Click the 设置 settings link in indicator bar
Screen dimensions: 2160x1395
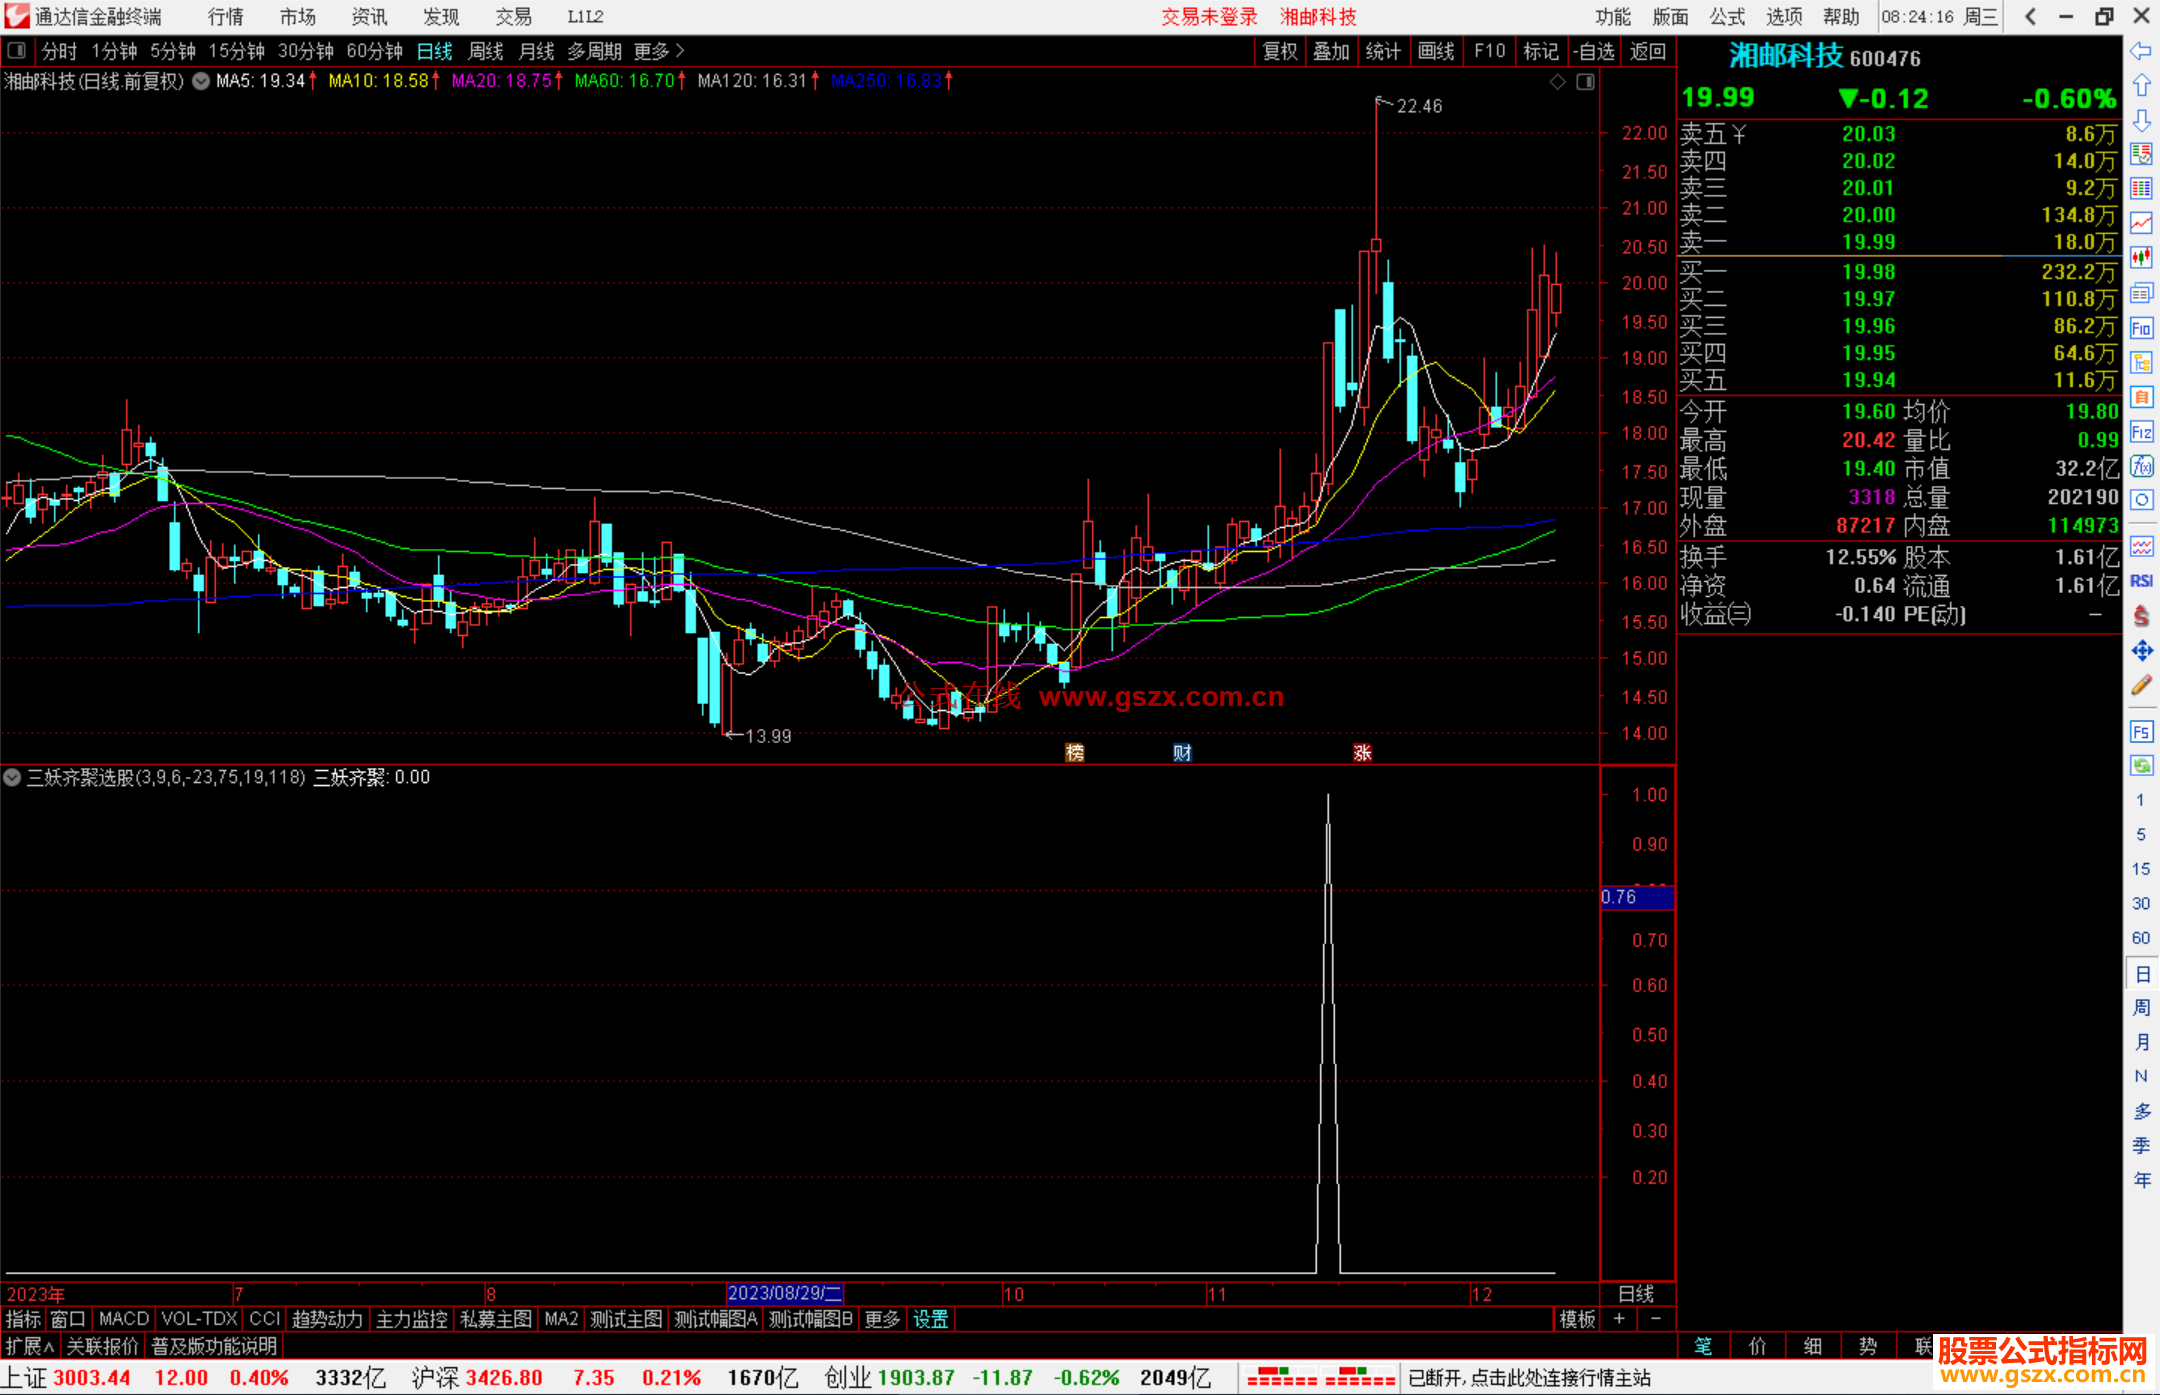click(x=930, y=1319)
